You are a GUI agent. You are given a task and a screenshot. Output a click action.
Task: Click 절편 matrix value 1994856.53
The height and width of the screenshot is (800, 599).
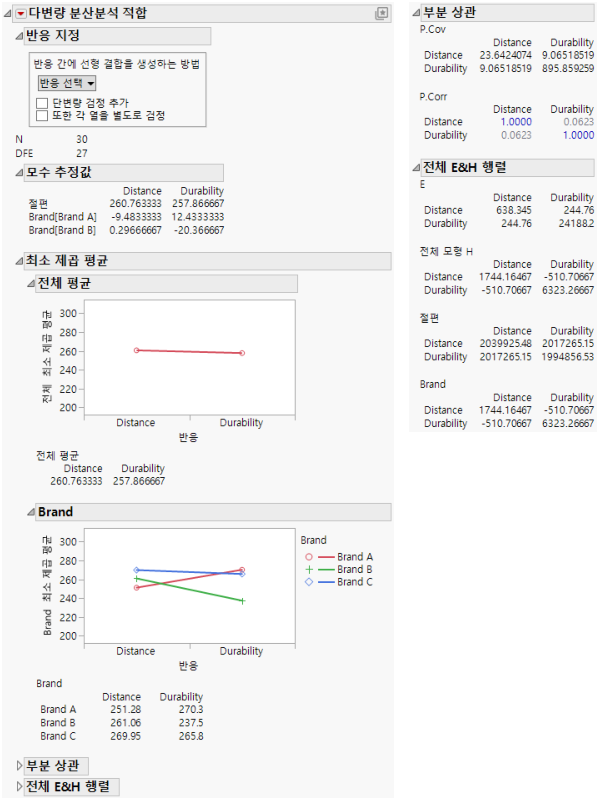[x=568, y=357]
